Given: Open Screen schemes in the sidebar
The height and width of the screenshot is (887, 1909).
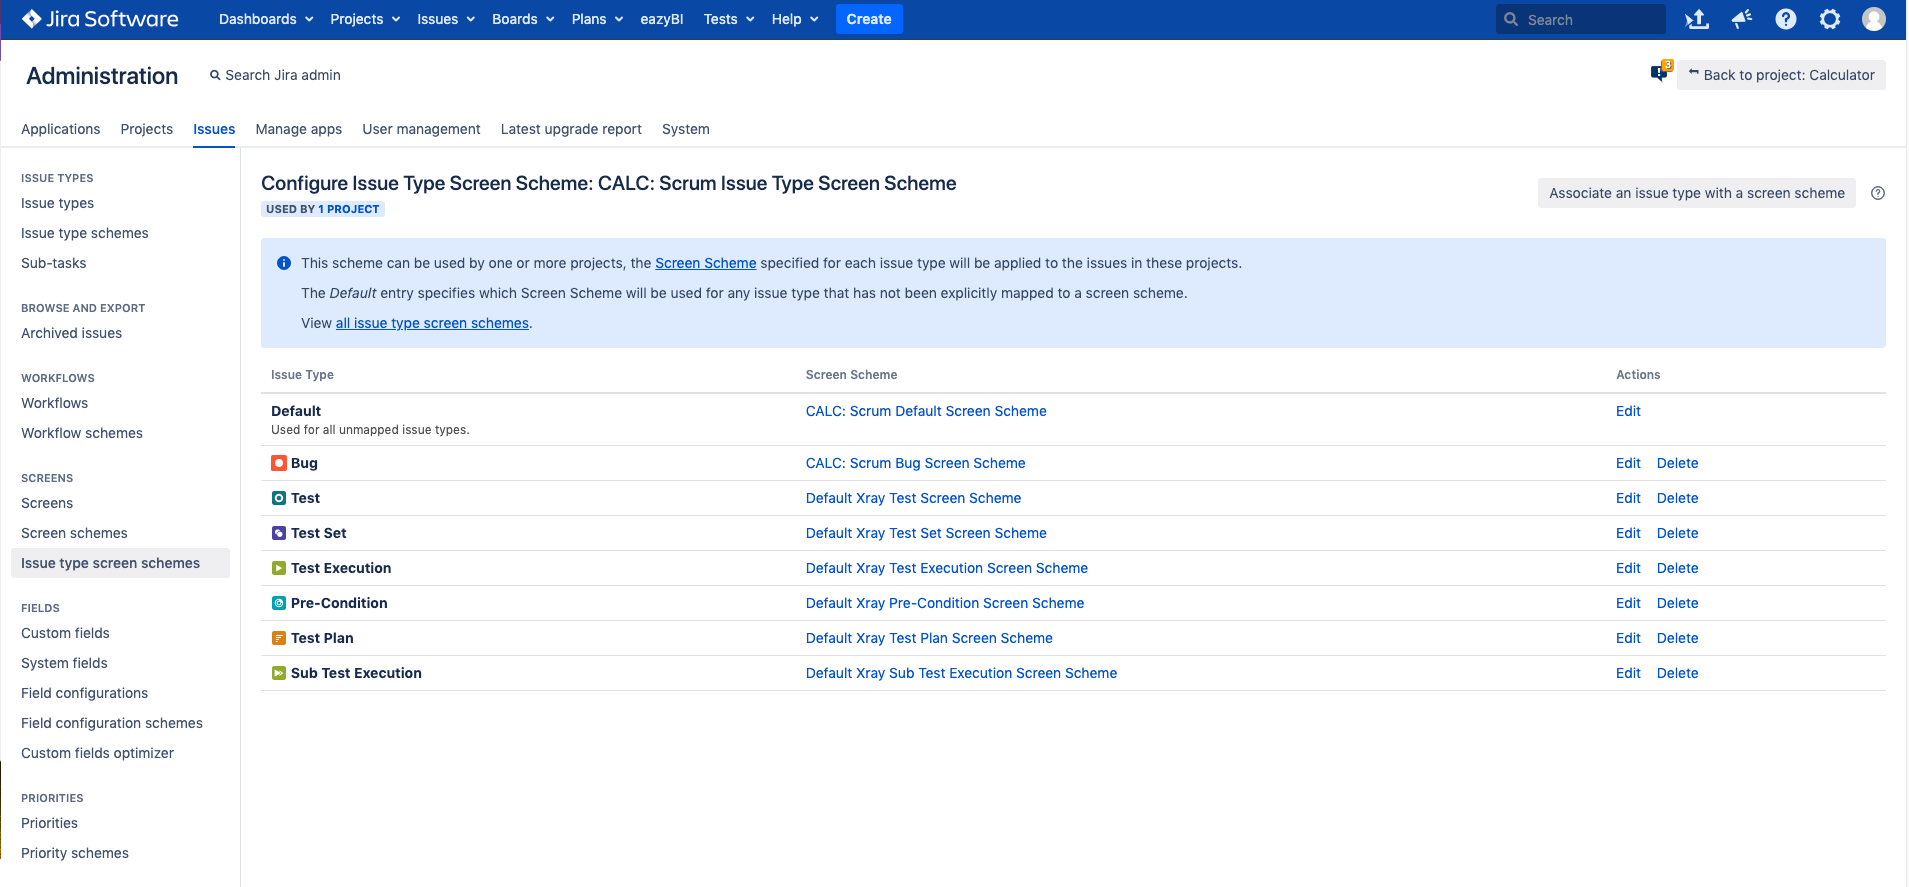Looking at the screenshot, I should click(75, 533).
